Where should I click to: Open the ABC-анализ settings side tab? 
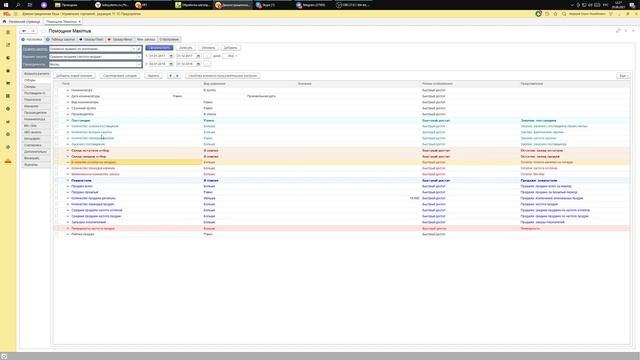pos(36,132)
